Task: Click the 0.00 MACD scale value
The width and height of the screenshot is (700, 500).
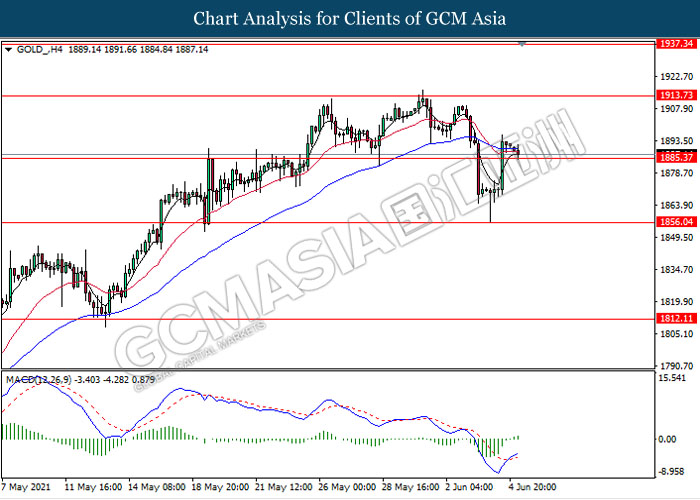Action: coord(667,439)
